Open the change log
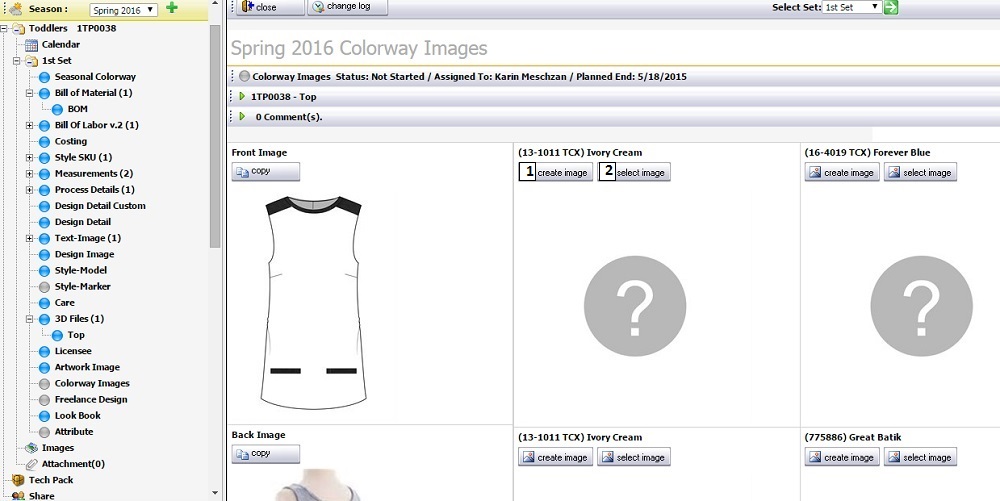Image resolution: width=1000 pixels, height=501 pixels. (348, 7)
